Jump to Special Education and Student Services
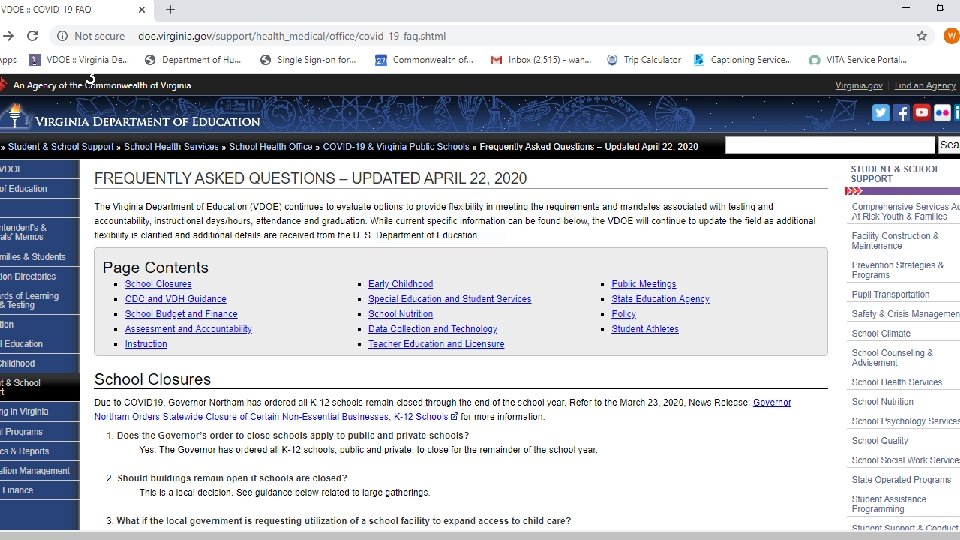The image size is (960, 540). [x=449, y=299]
